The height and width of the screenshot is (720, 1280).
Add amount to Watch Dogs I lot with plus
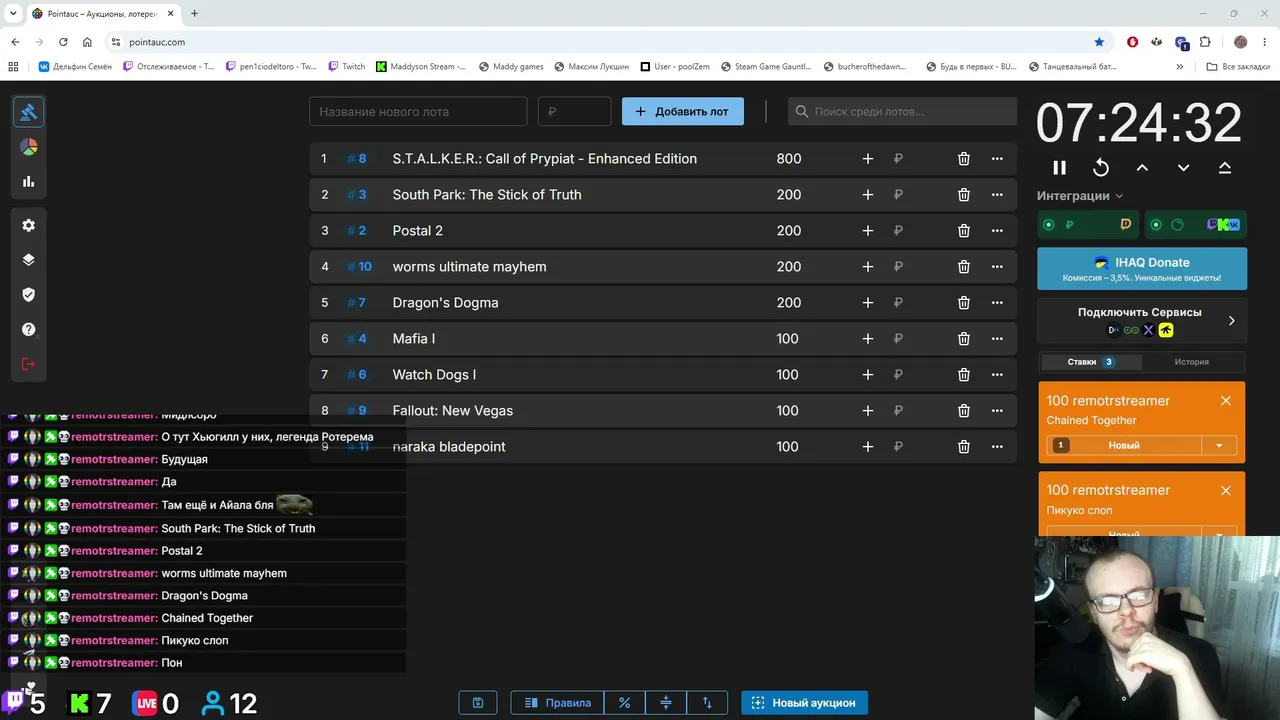[x=868, y=375]
